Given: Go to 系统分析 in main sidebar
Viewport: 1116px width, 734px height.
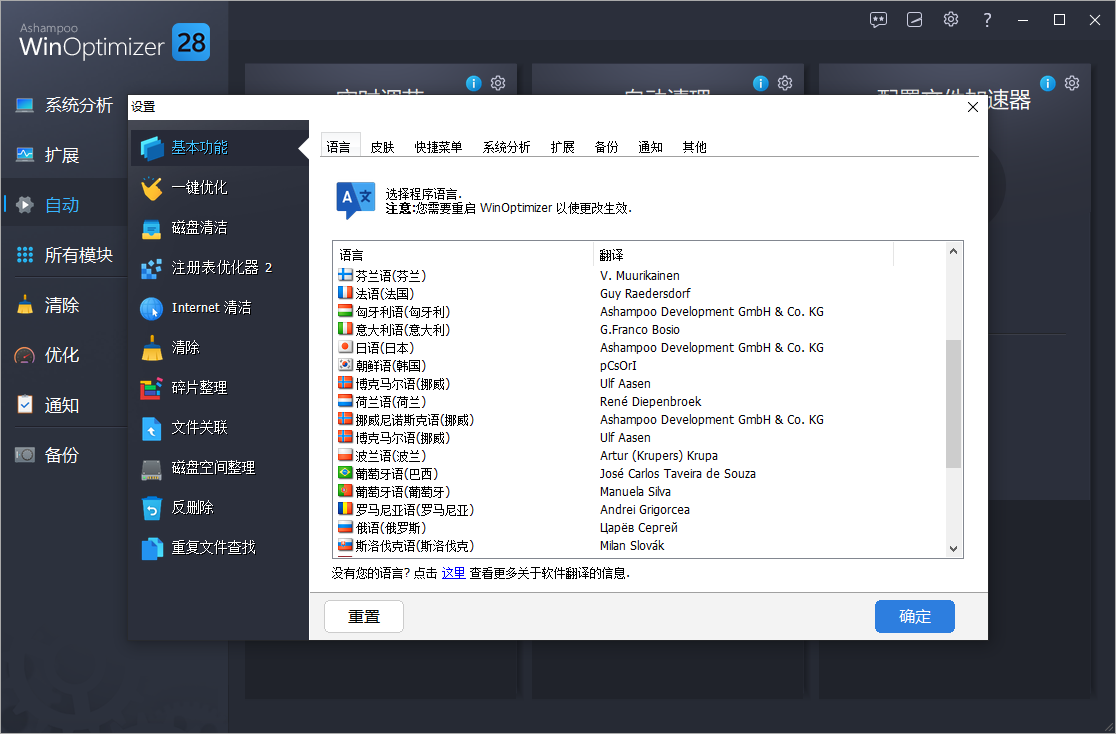Looking at the screenshot, I should coord(64,105).
